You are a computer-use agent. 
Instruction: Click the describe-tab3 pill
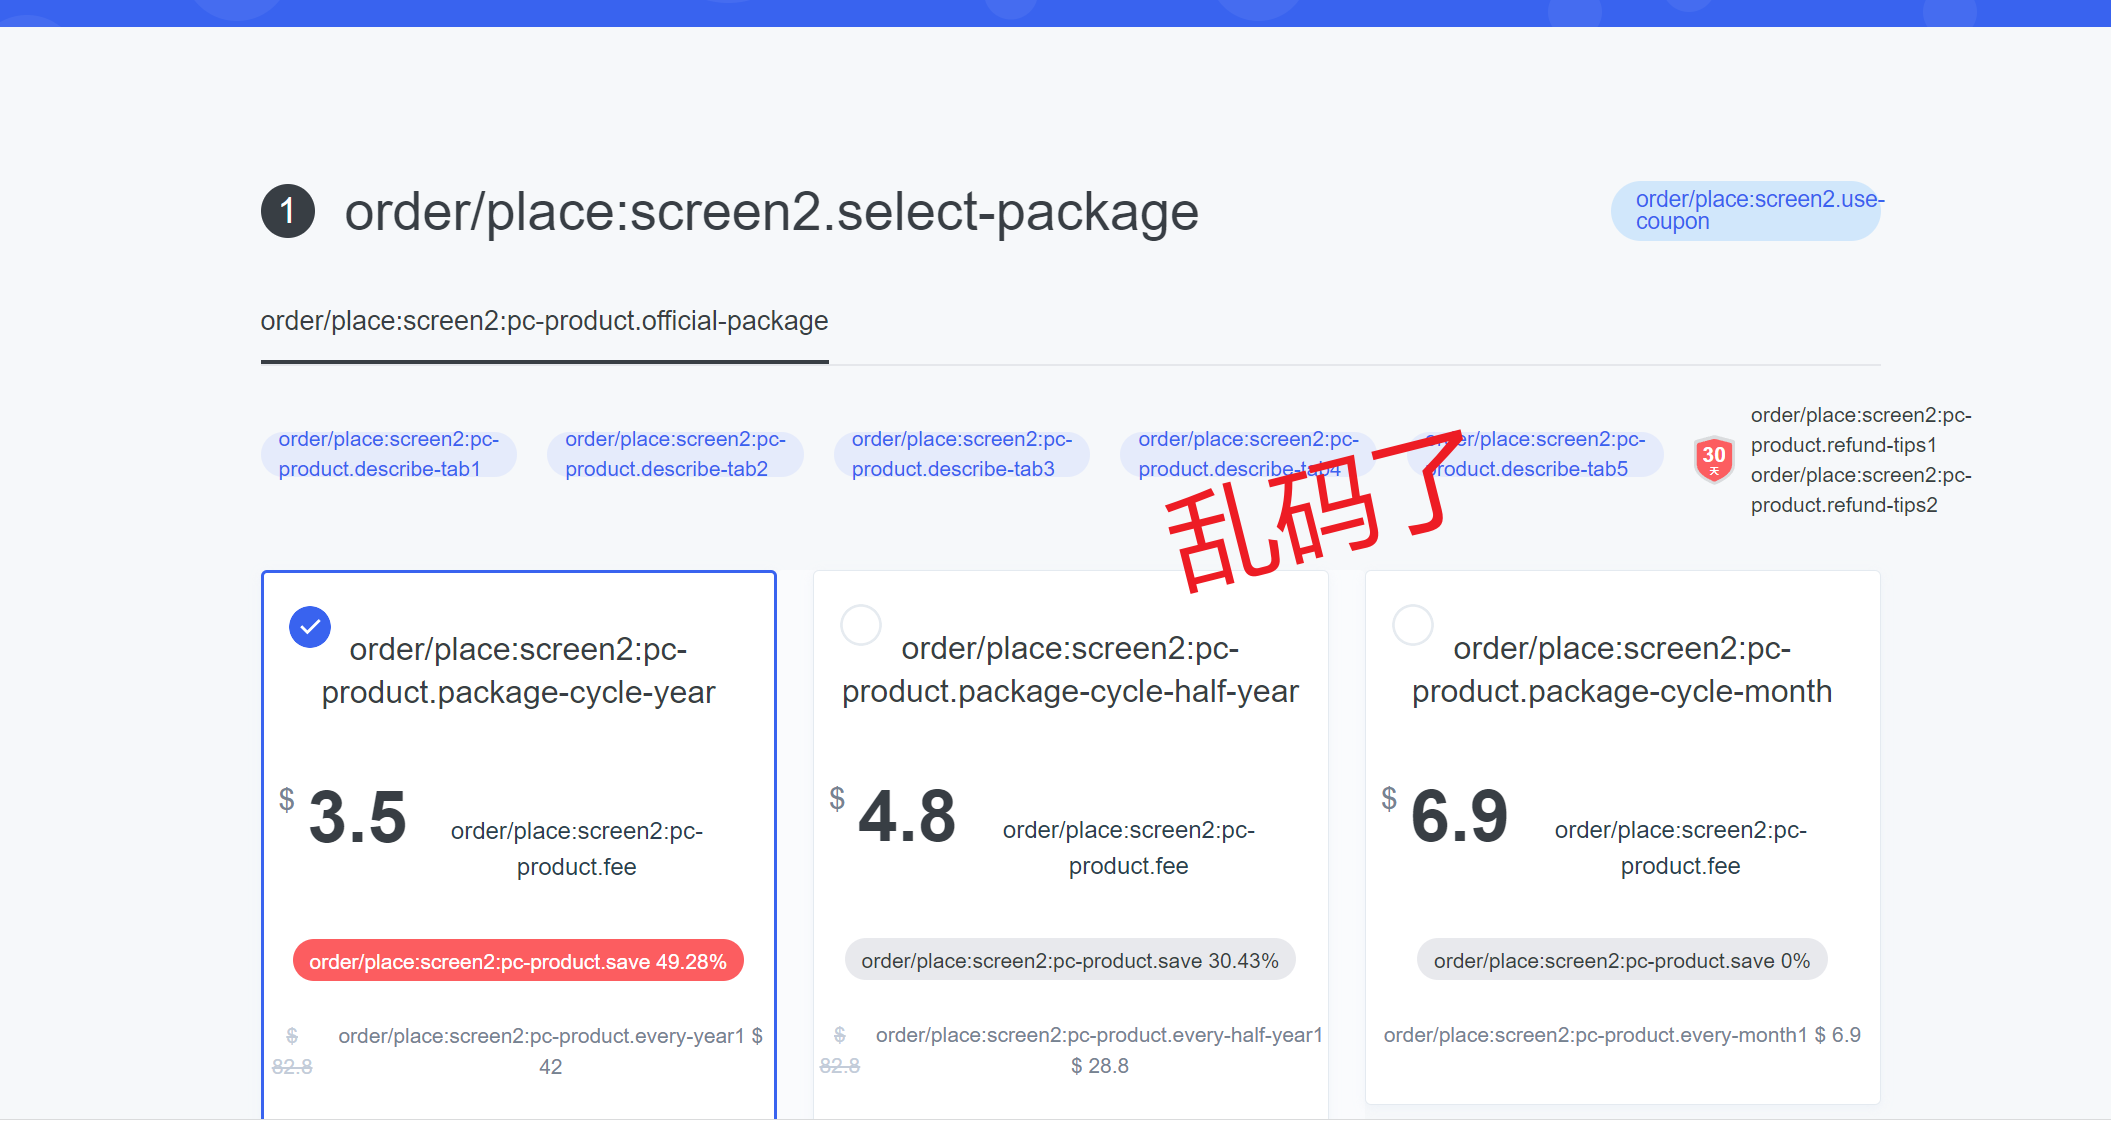coord(961,454)
